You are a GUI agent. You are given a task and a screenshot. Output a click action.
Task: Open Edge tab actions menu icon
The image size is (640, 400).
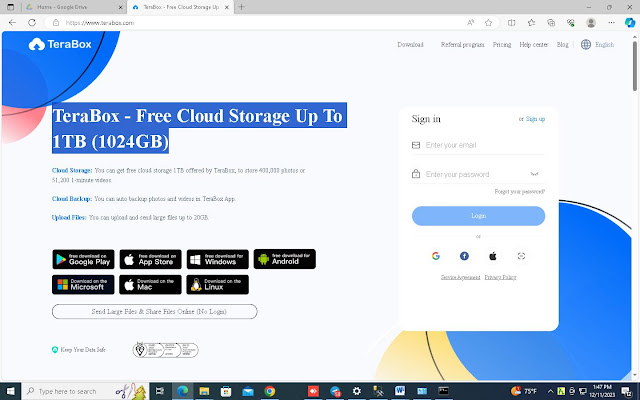[x=11, y=7]
